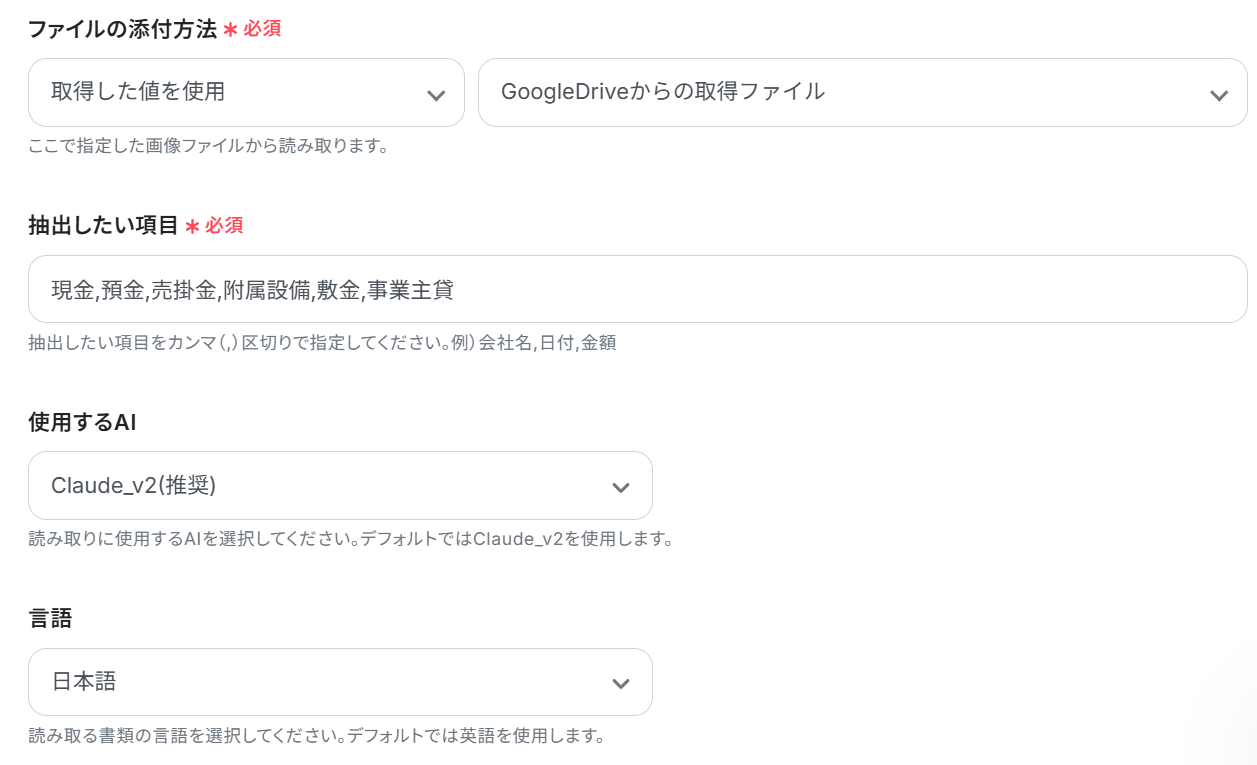
Task: Click the '抽出したい項目' field label
Action: (x=103, y=226)
